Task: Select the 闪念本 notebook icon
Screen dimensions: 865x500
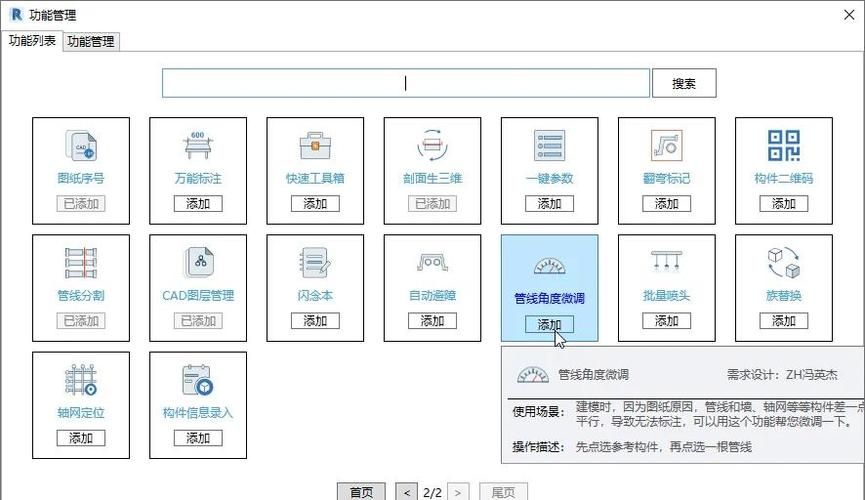Action: pyautogui.click(x=315, y=263)
